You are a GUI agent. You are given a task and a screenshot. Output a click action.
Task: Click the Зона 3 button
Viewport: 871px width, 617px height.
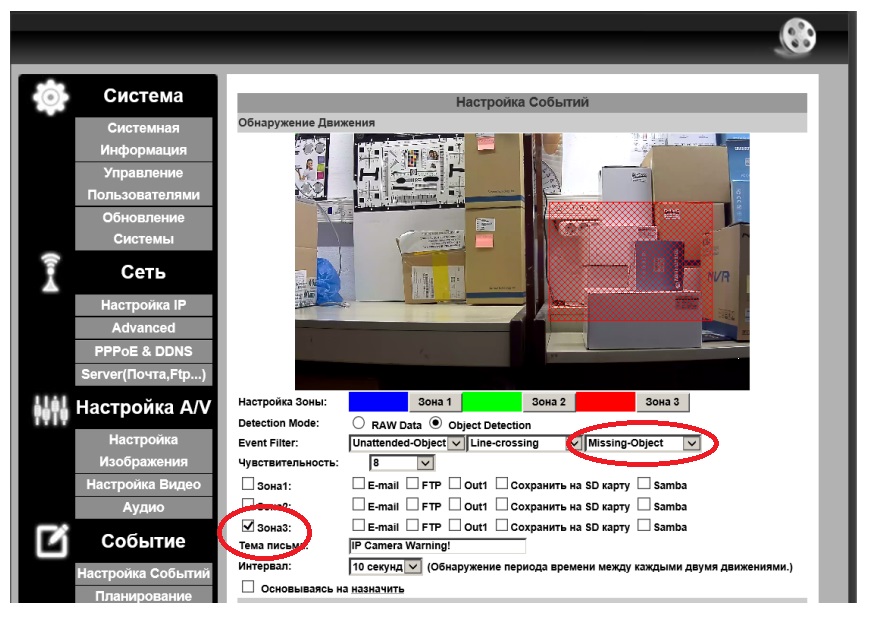(662, 402)
